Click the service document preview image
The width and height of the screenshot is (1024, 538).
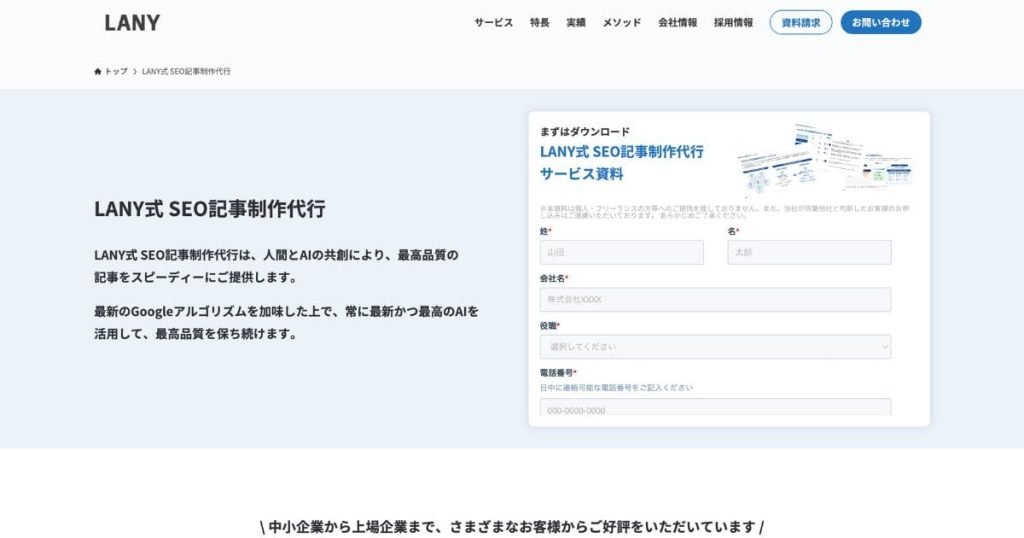825,159
